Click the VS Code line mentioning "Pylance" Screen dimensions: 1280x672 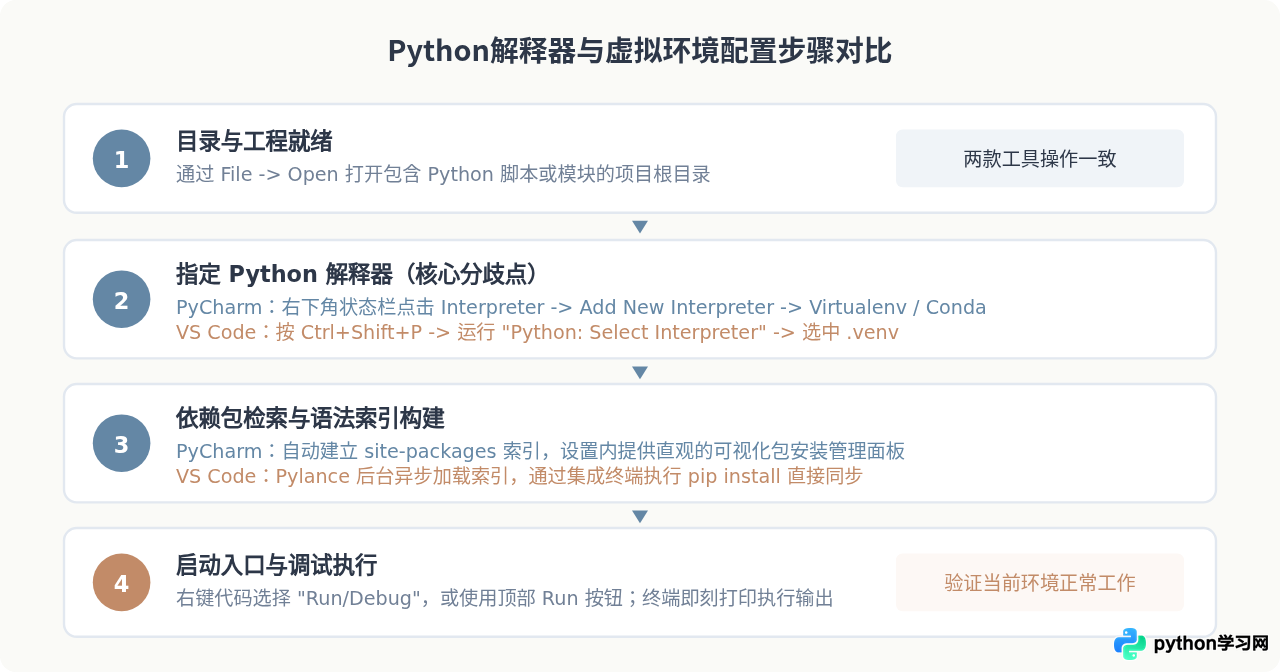point(519,477)
